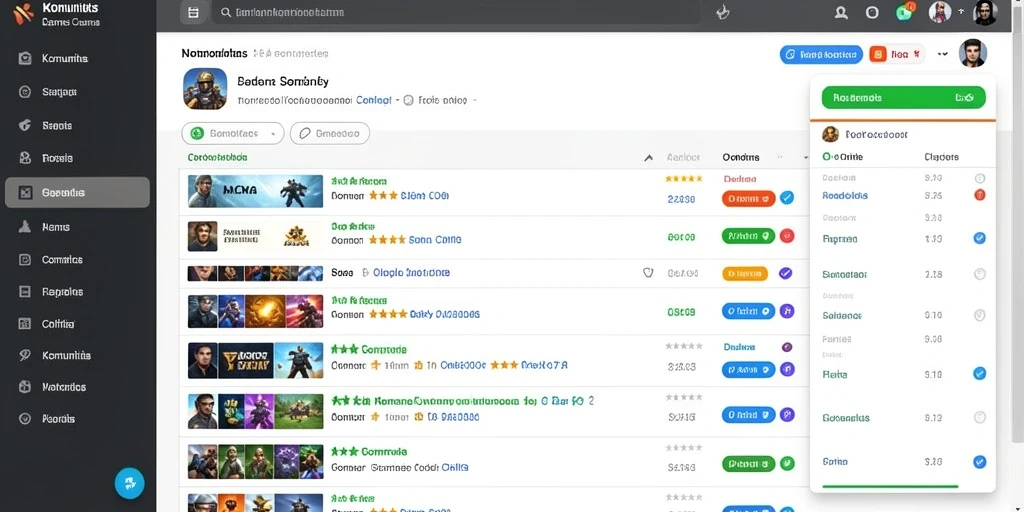Screen dimensions: 1024x512
Task: Open the 'Oondms' column dropdown arrow
Action: [x=805, y=157]
